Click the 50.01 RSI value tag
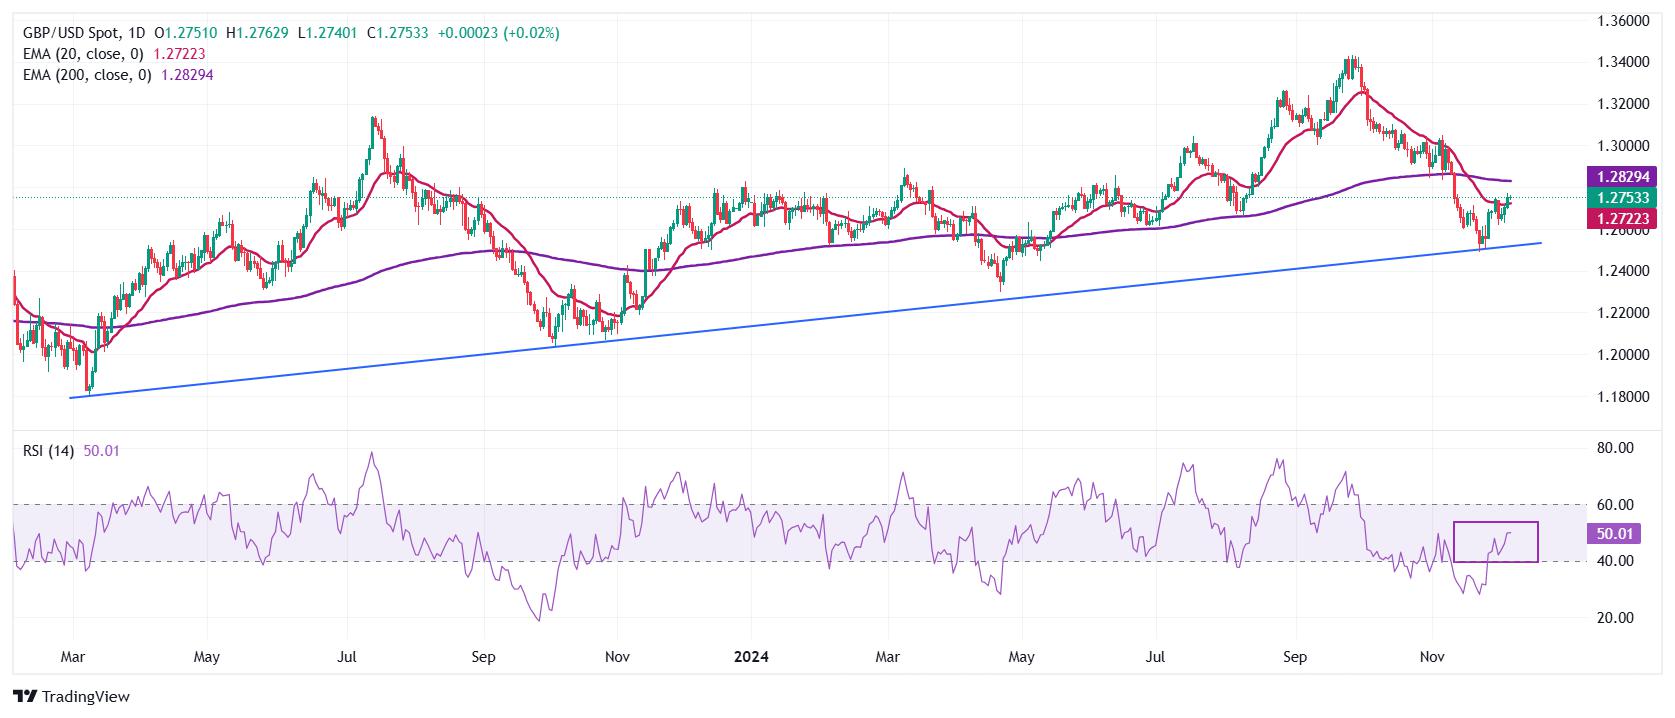 tap(1614, 535)
